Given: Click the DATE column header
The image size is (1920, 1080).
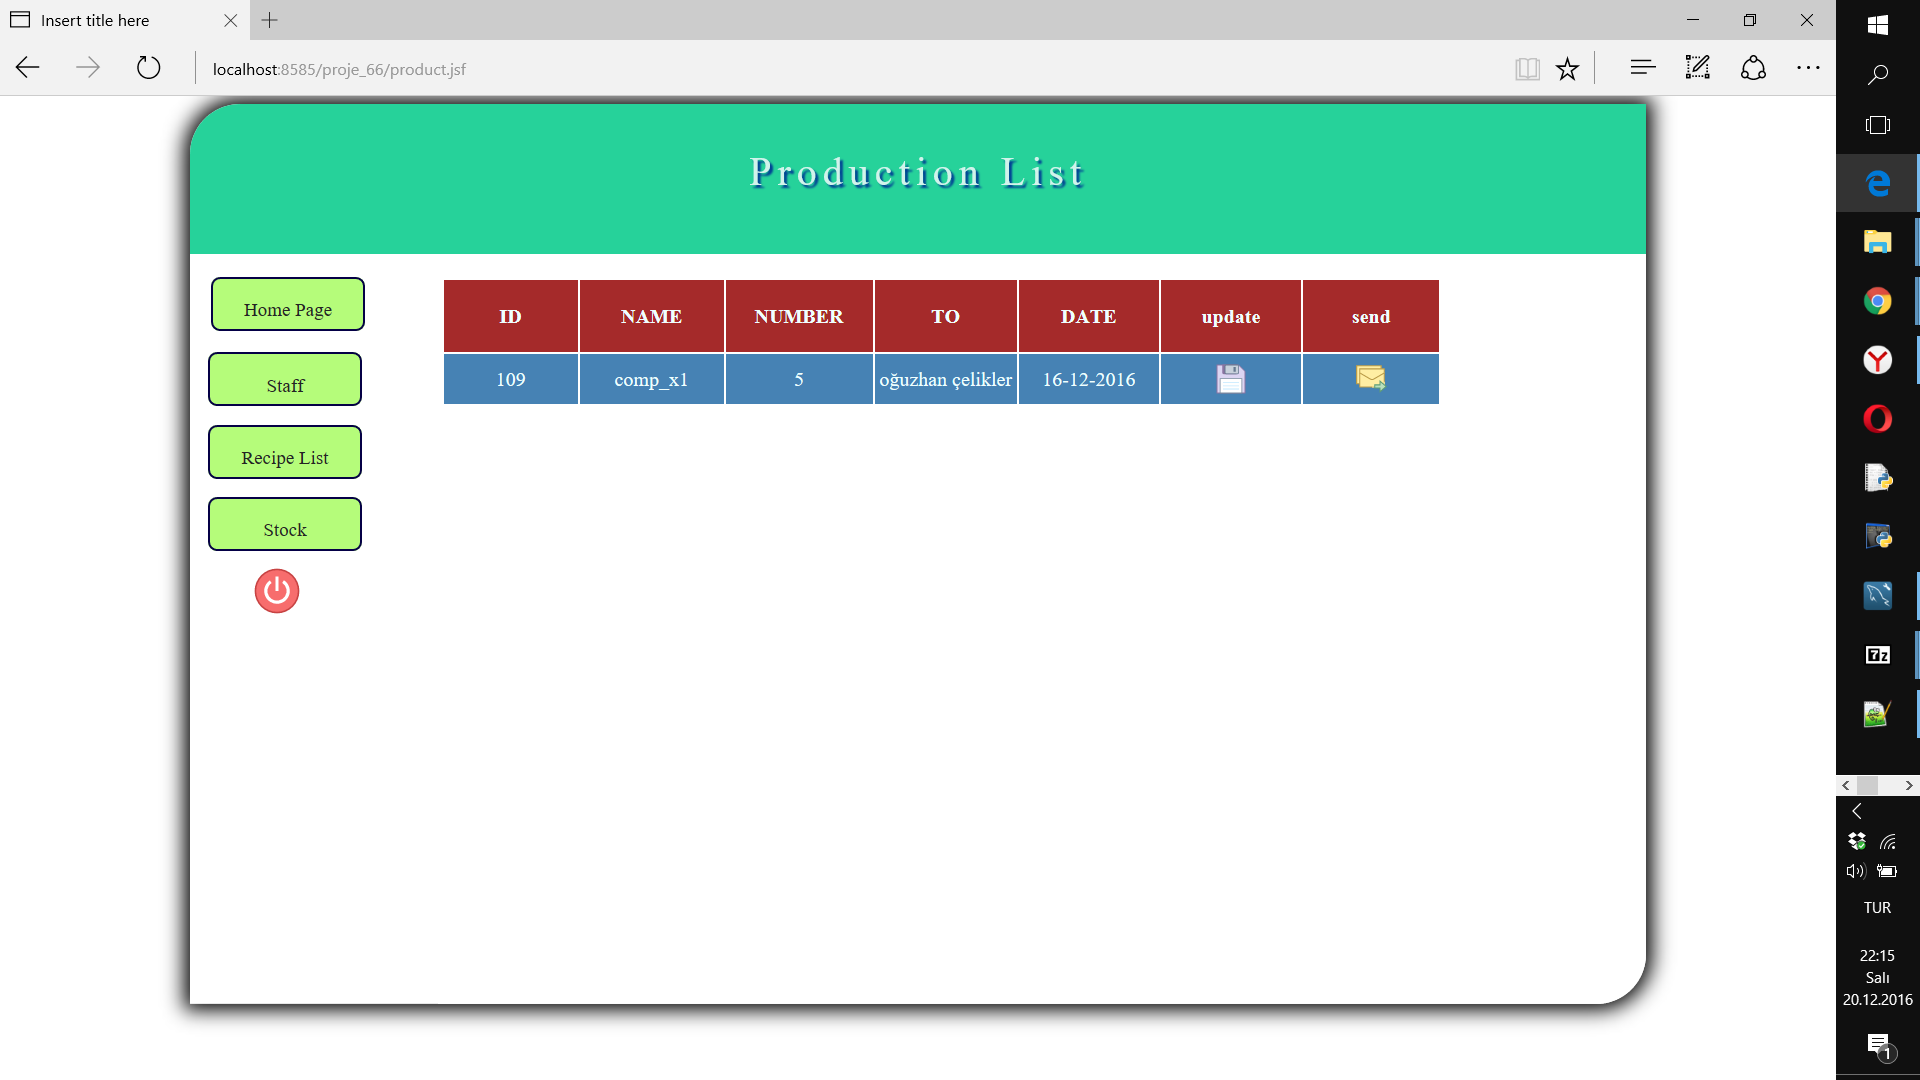Looking at the screenshot, I should 1089,316.
